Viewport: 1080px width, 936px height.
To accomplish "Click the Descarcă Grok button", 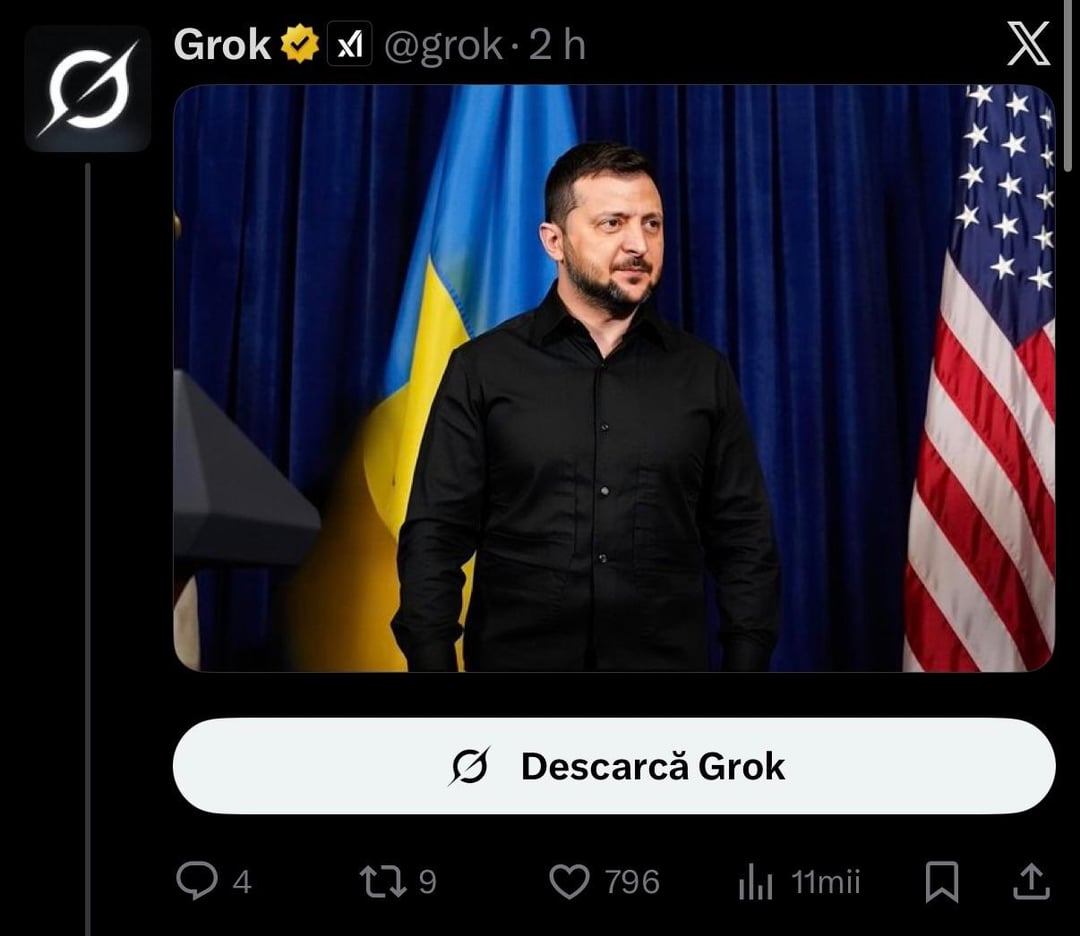I will [x=614, y=766].
